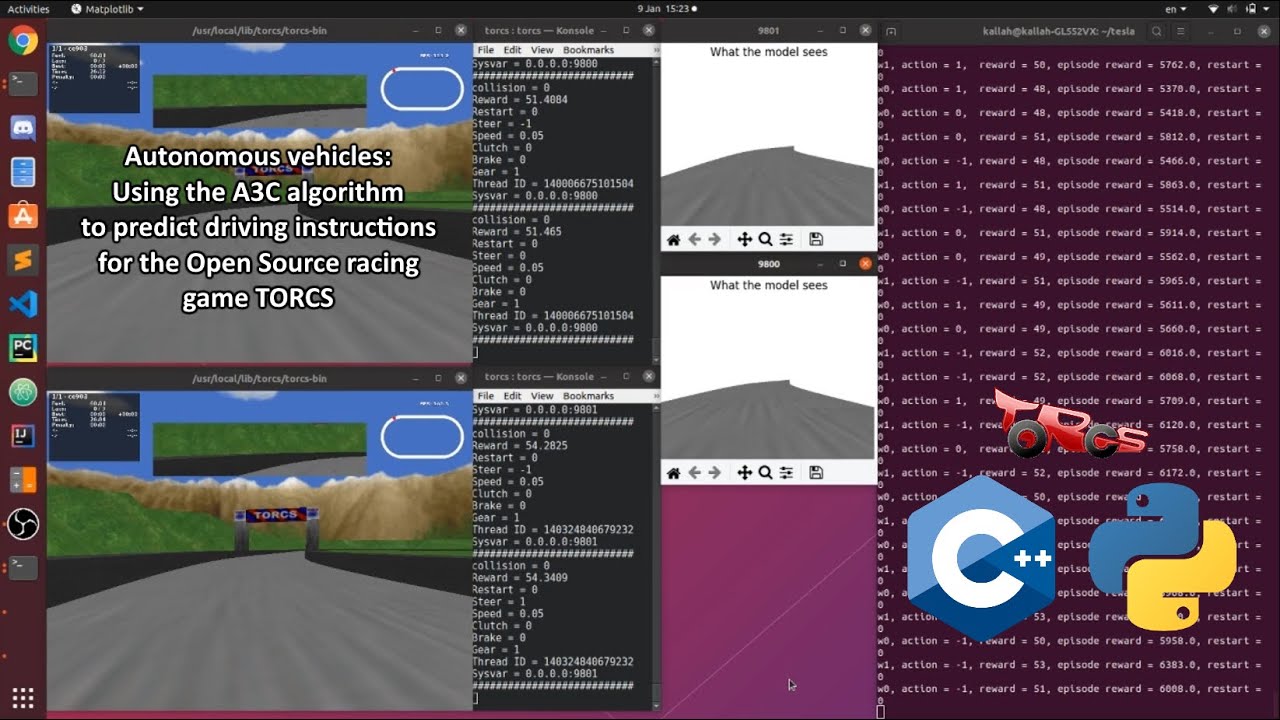The height and width of the screenshot is (720, 1280).
Task: Click 'Reward = 54.3409' line in lower Konsole
Action: [x=520, y=578]
